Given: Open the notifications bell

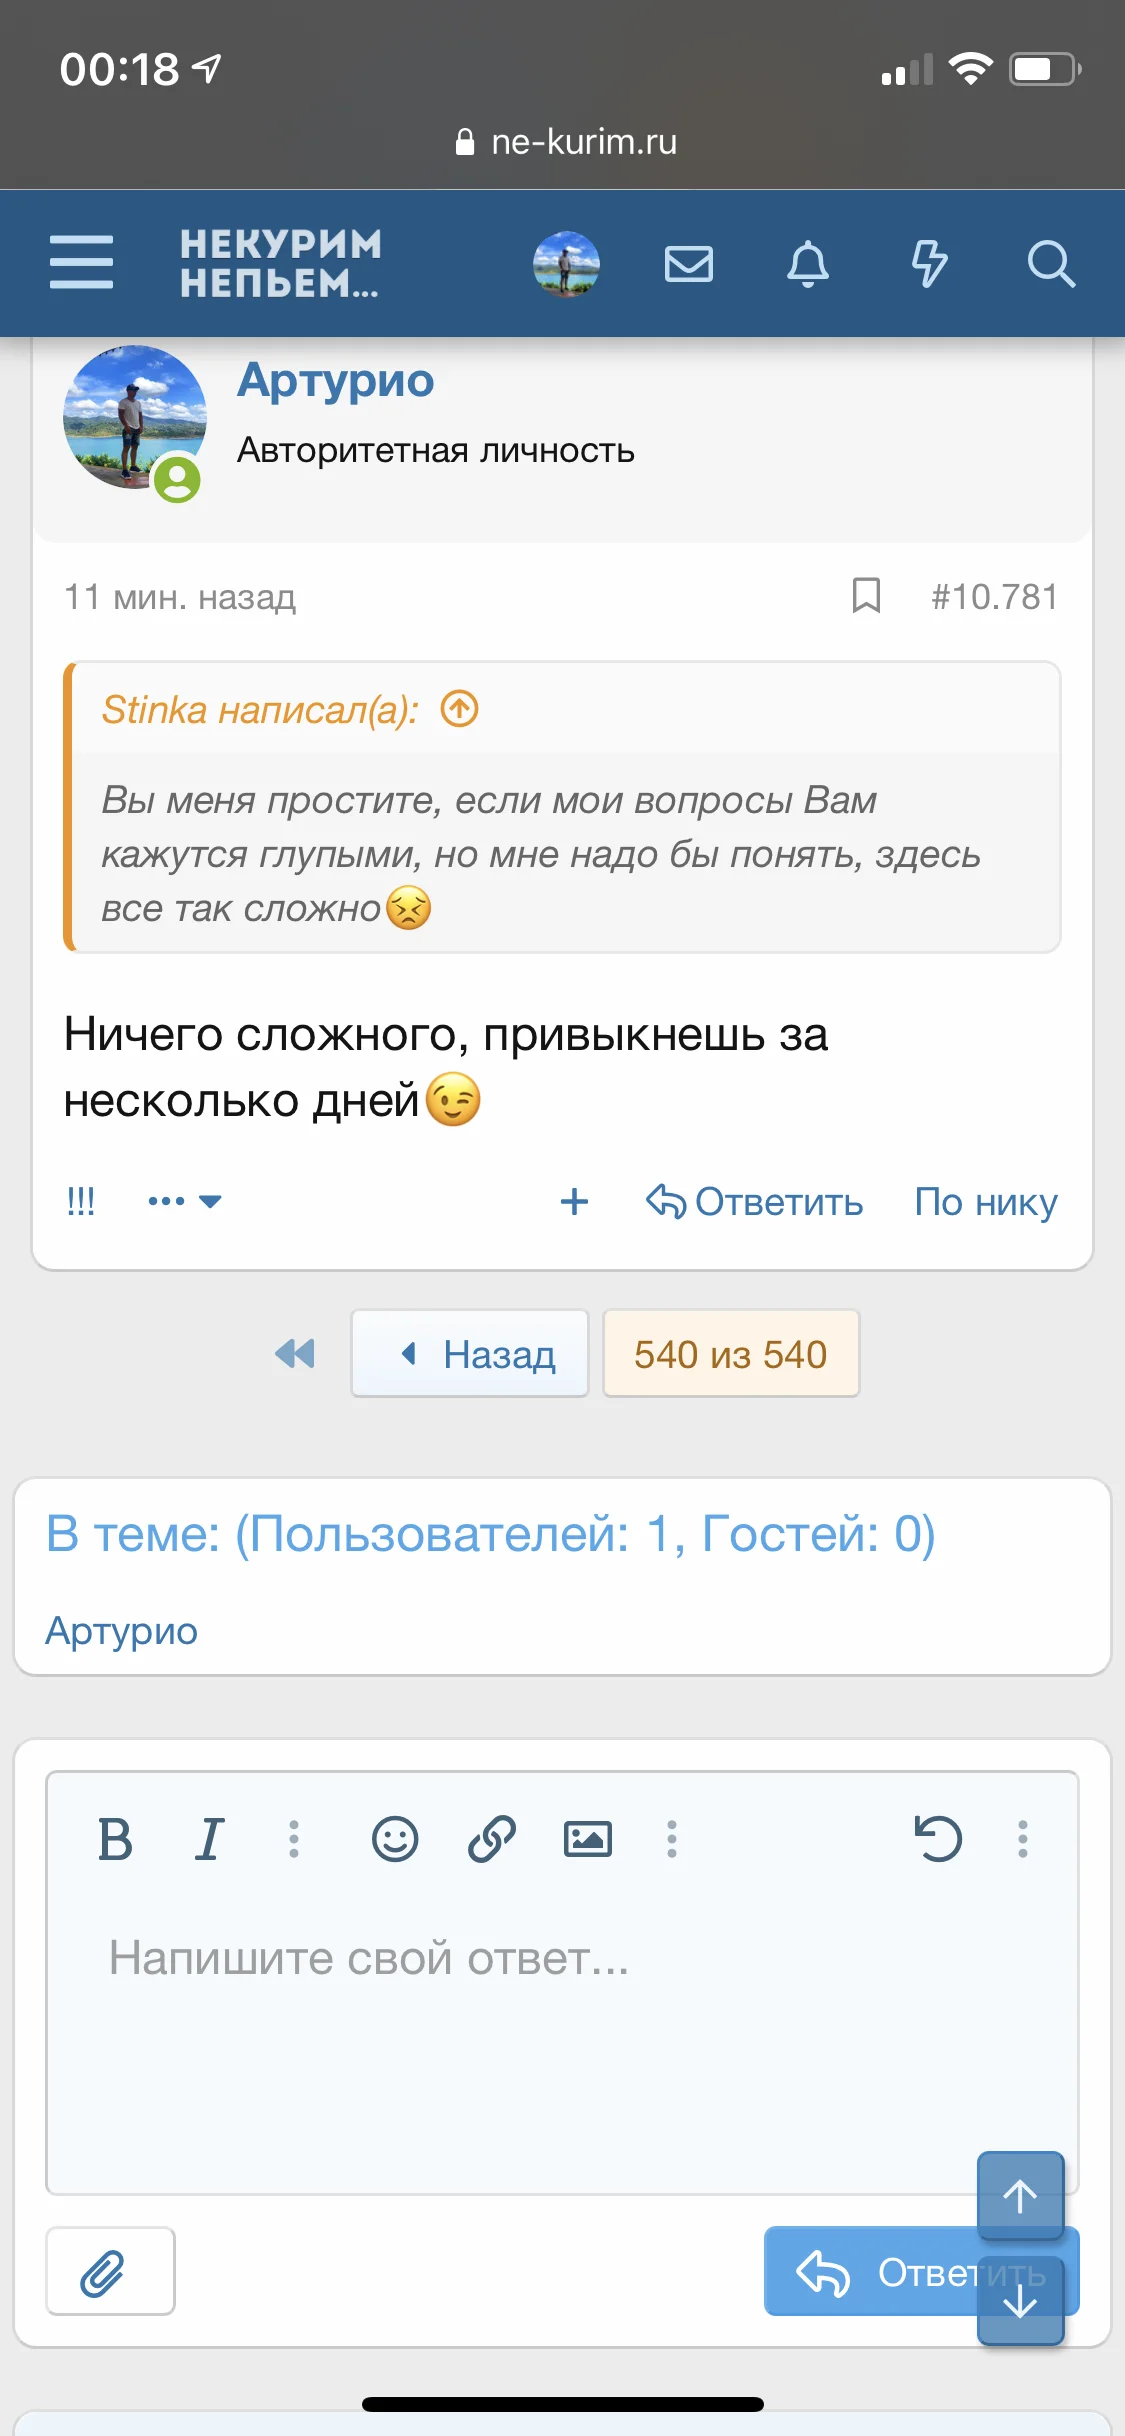Looking at the screenshot, I should point(808,264).
